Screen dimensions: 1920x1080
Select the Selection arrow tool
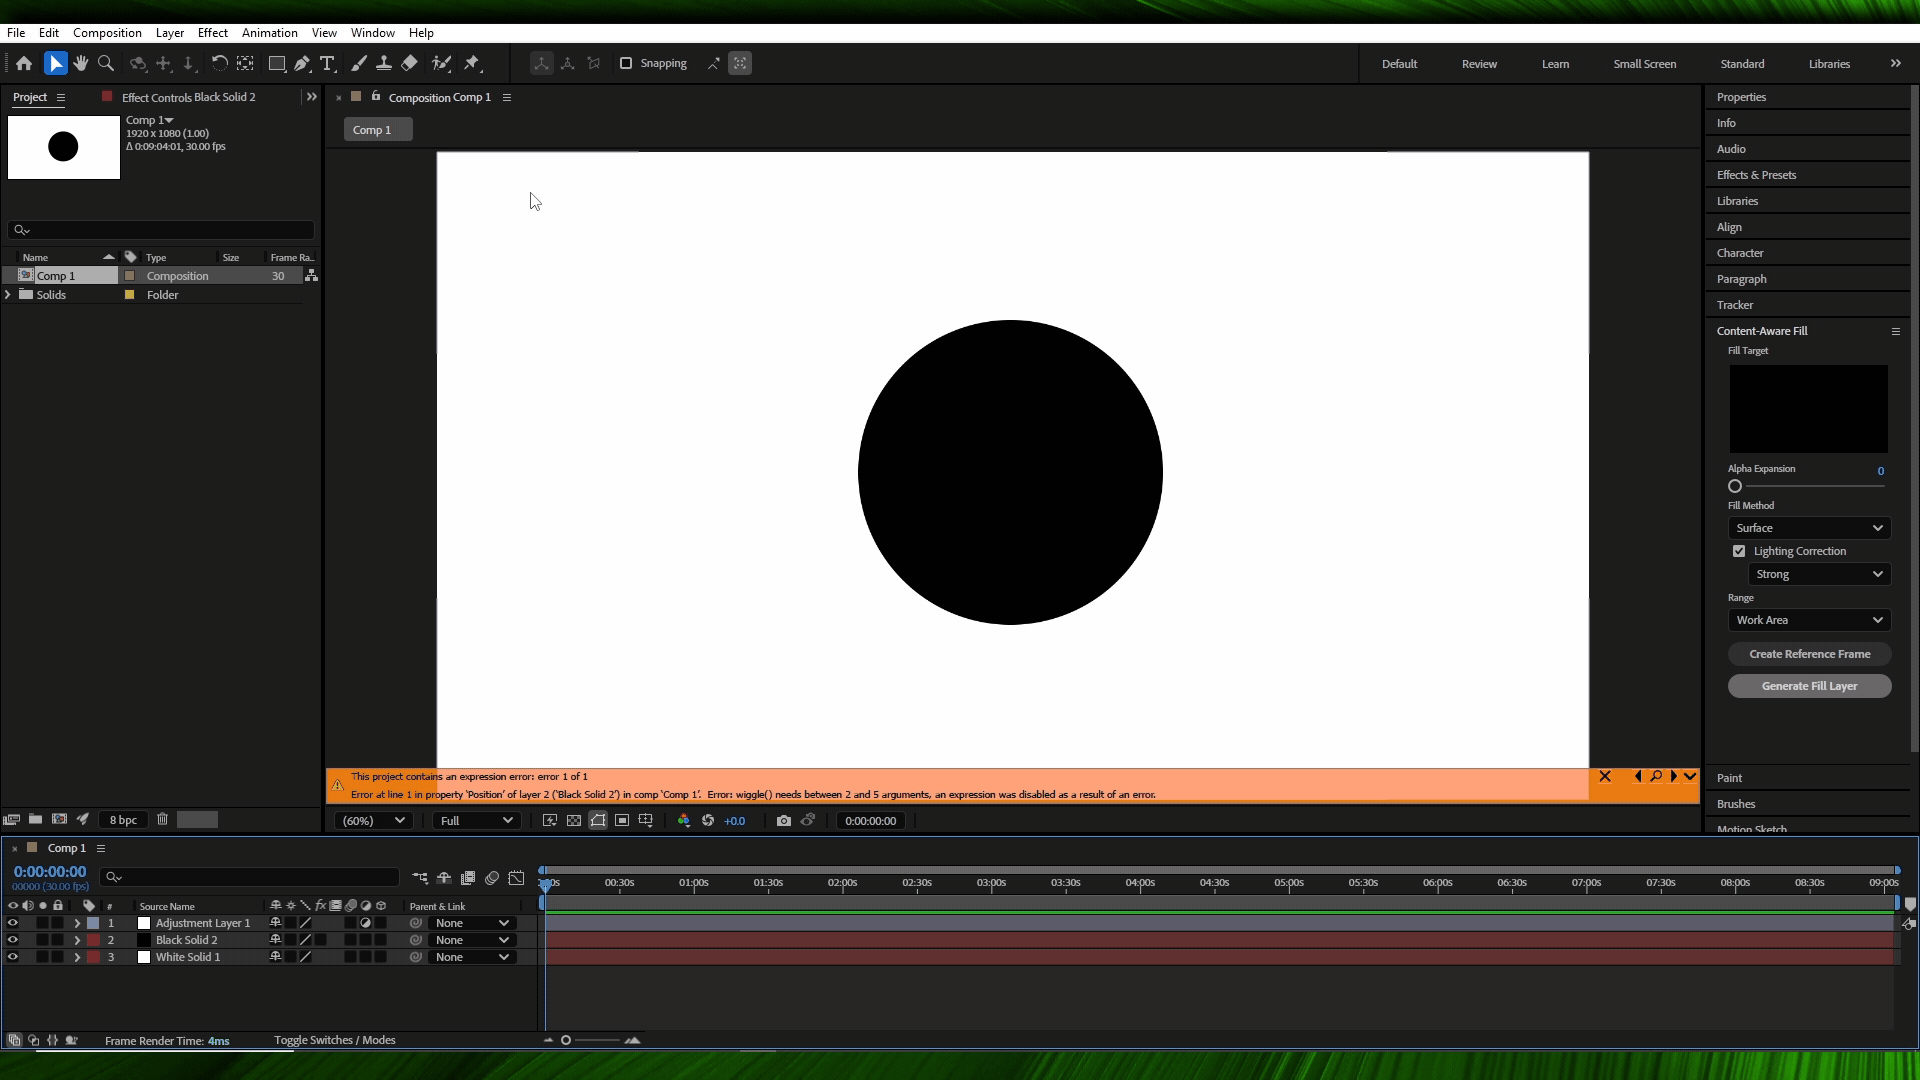tap(55, 63)
